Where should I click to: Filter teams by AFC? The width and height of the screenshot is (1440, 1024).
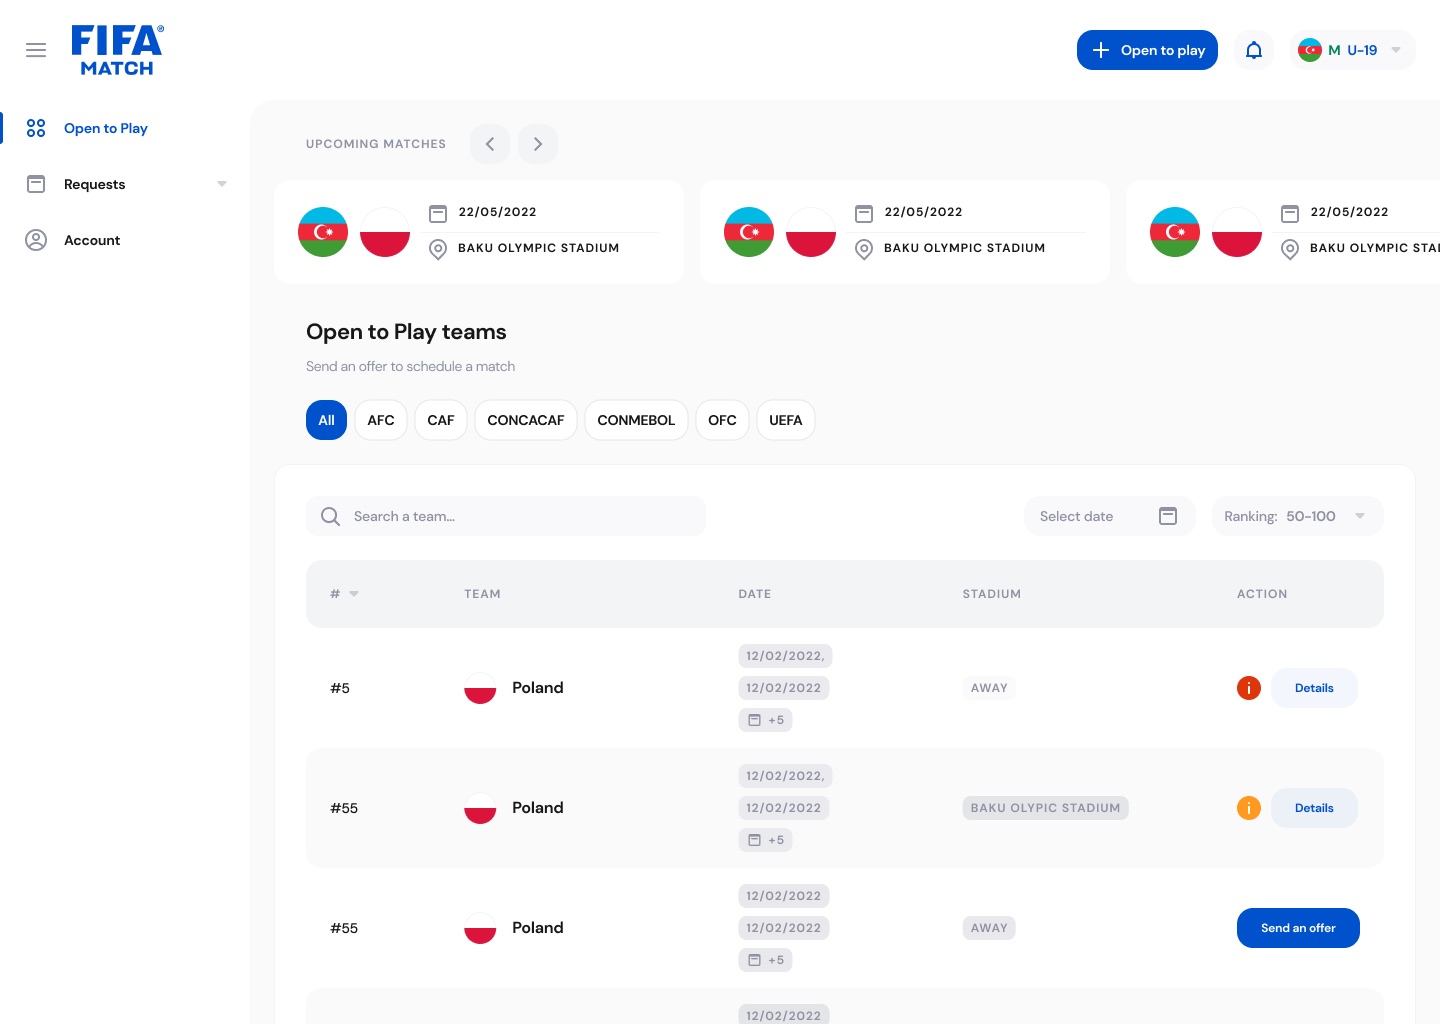click(x=381, y=420)
